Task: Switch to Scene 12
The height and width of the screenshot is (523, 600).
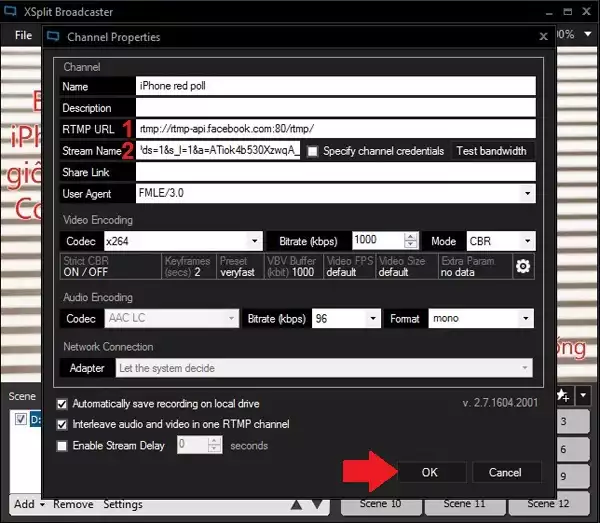Action: [x=548, y=506]
